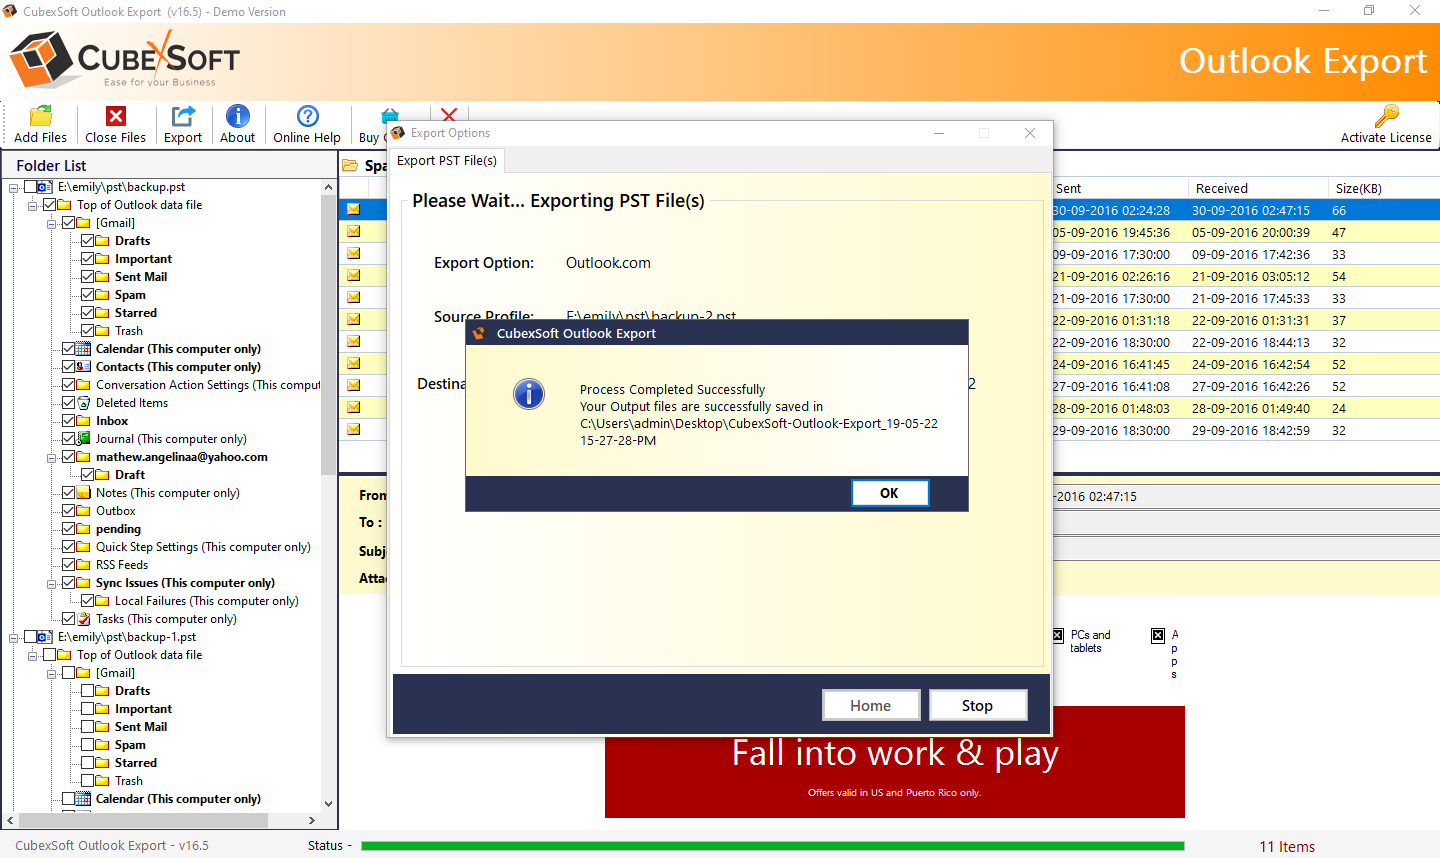Select the 'Draft' folder under mathew.angelinaa@yahoo.com
Image resolution: width=1440 pixels, height=858 pixels.
(x=130, y=475)
